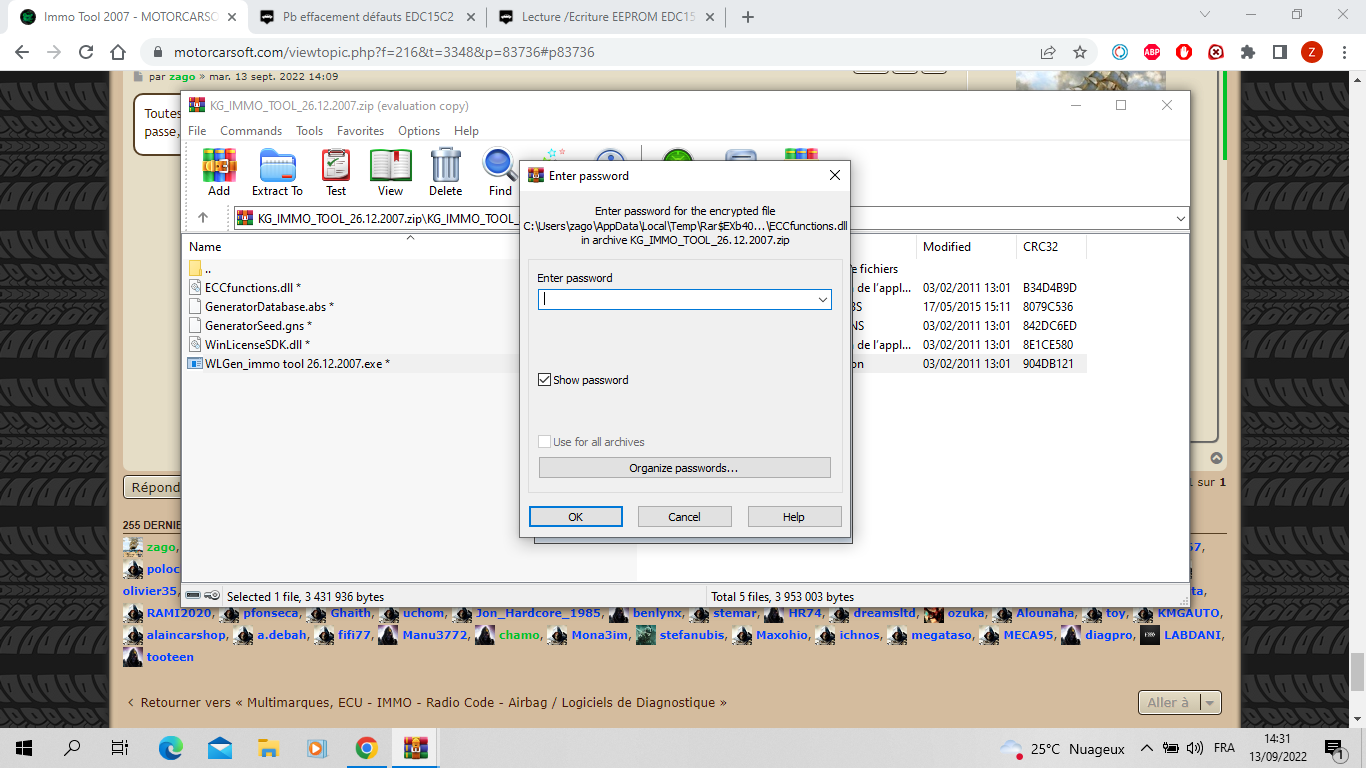Click the View file toolbar icon

click(x=391, y=172)
